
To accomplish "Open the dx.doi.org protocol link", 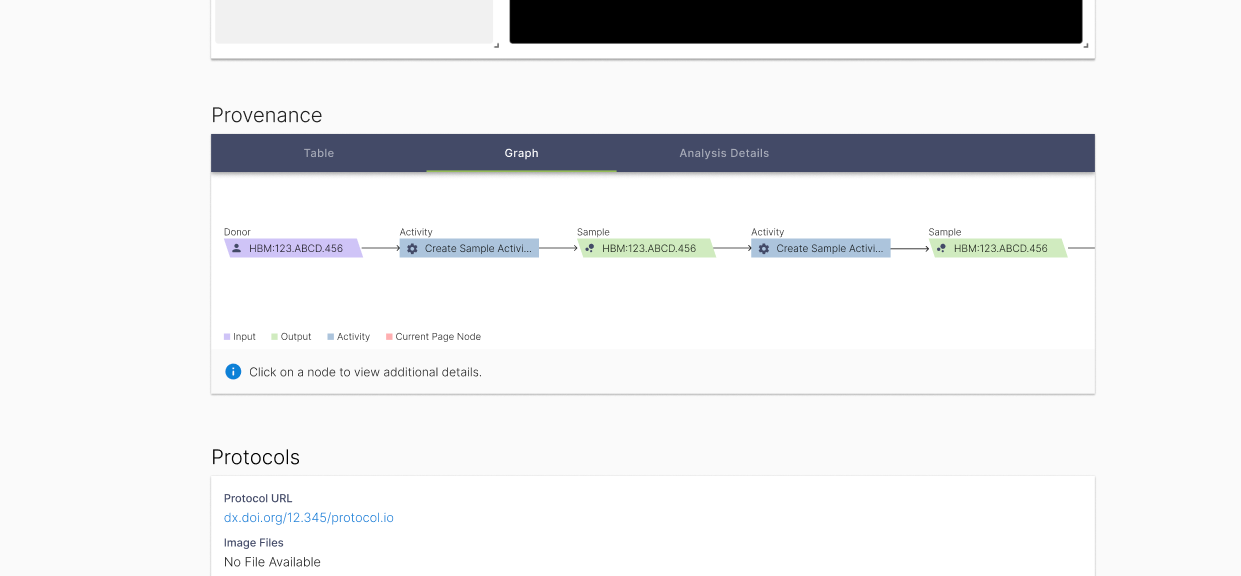I will [309, 517].
